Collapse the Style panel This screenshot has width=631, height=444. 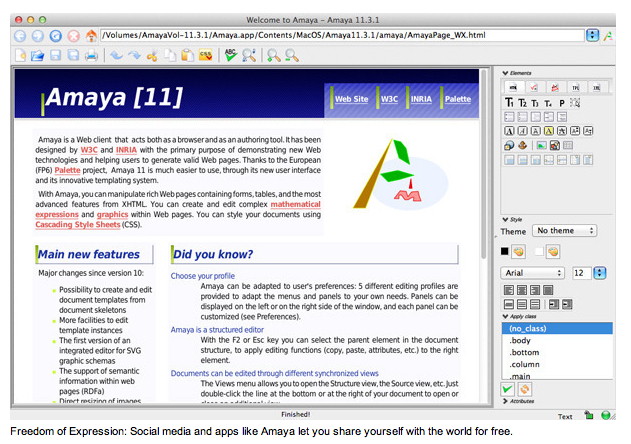point(505,219)
